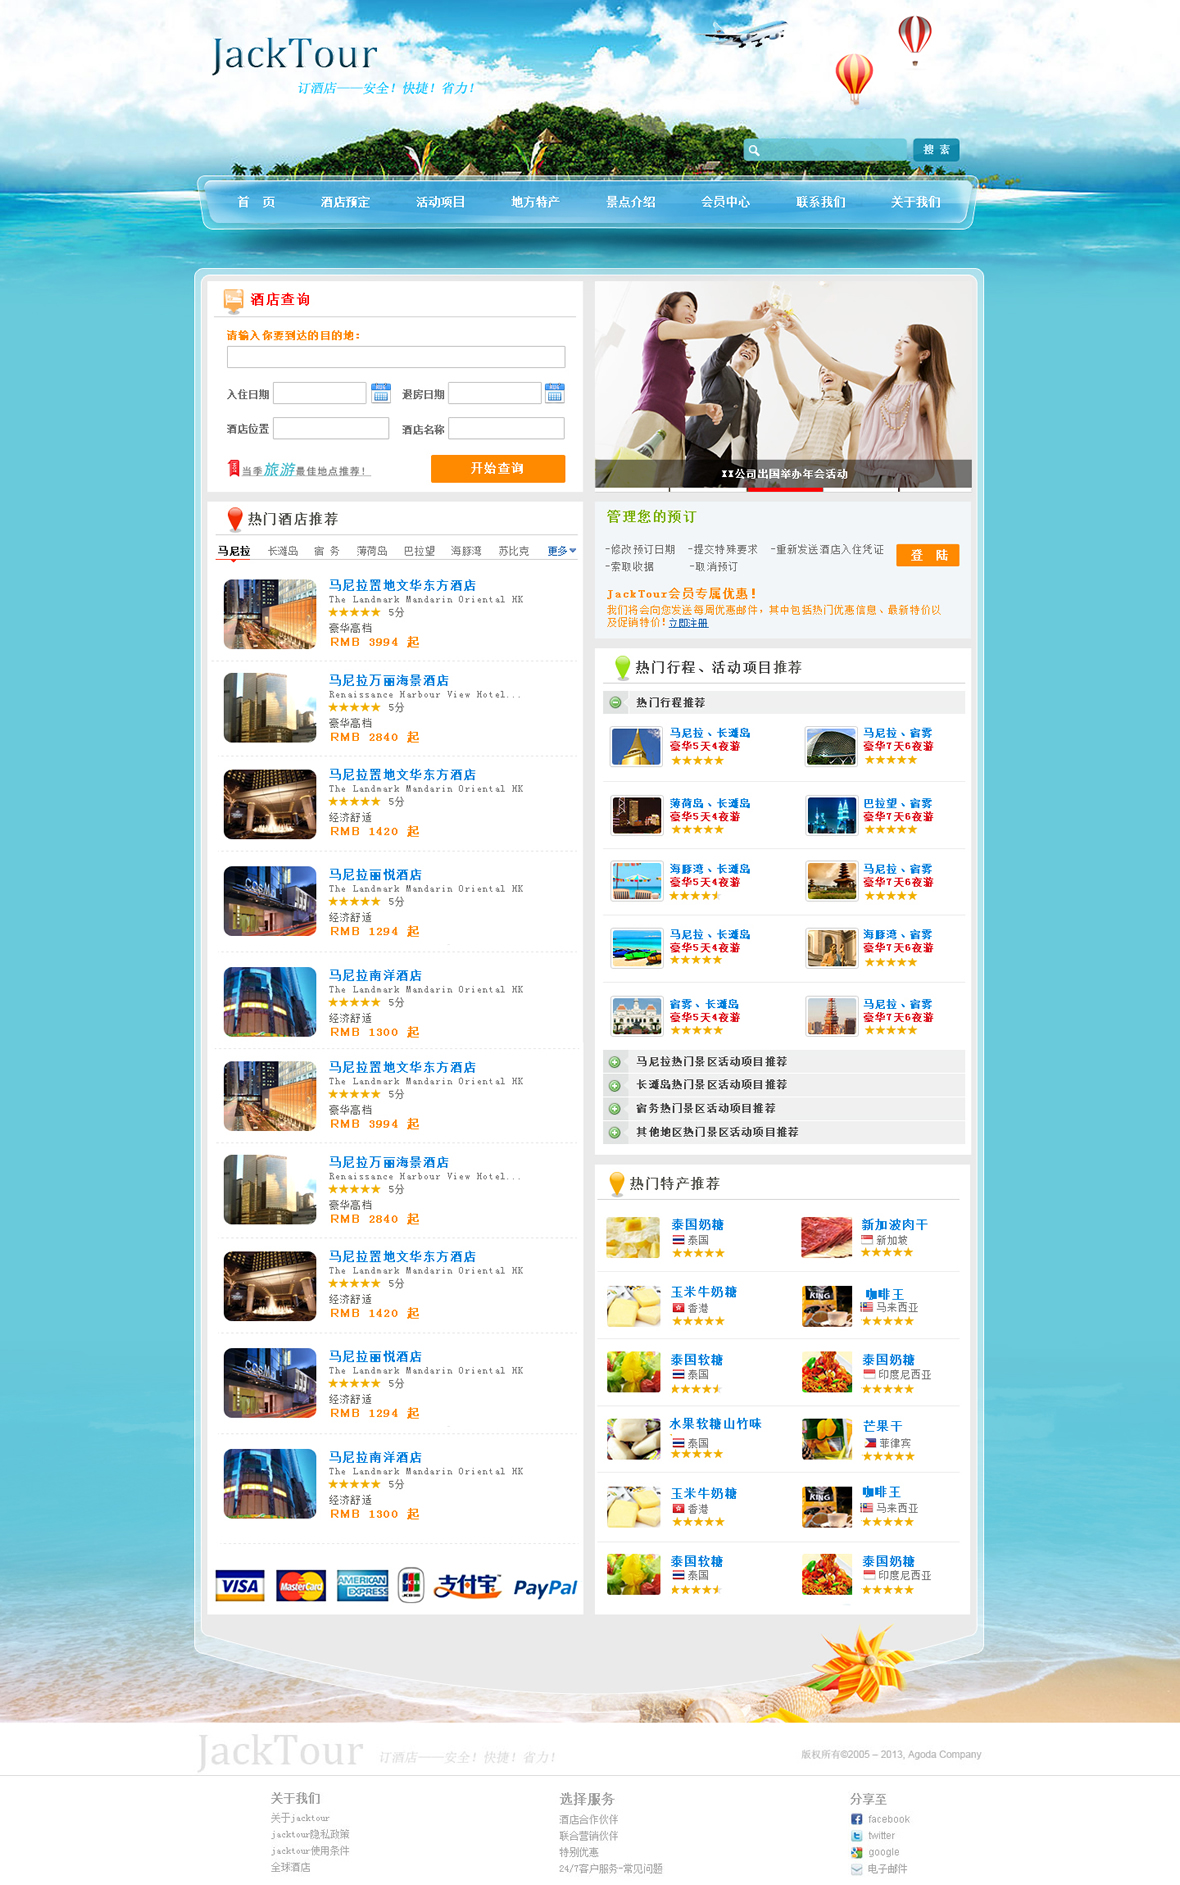
Task: Open the 宿雾、长滩岛 trip title
Action: click(x=704, y=1004)
